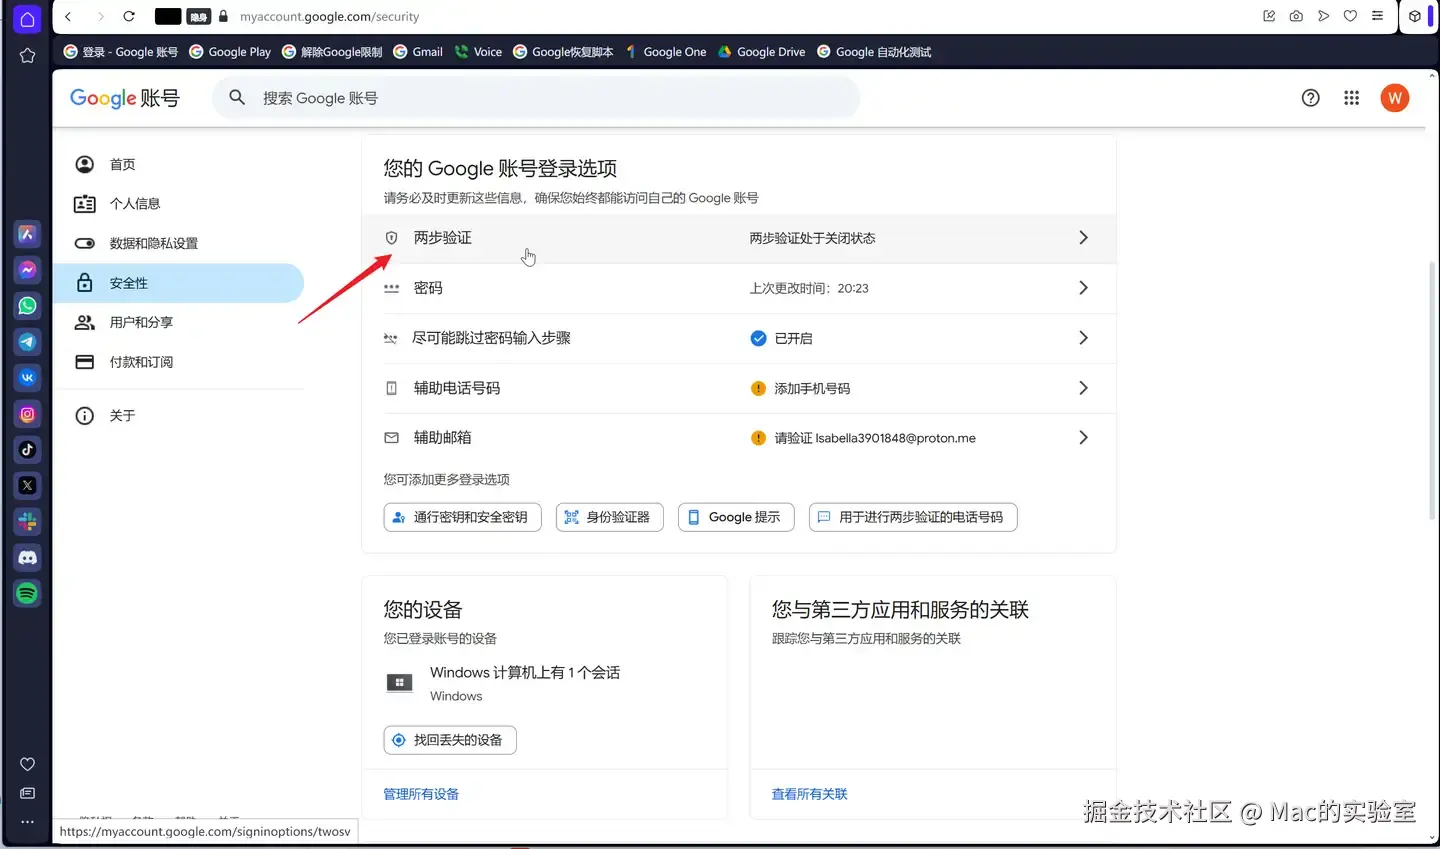Open the send/flow arrow icon in toolbar

[1323, 16]
